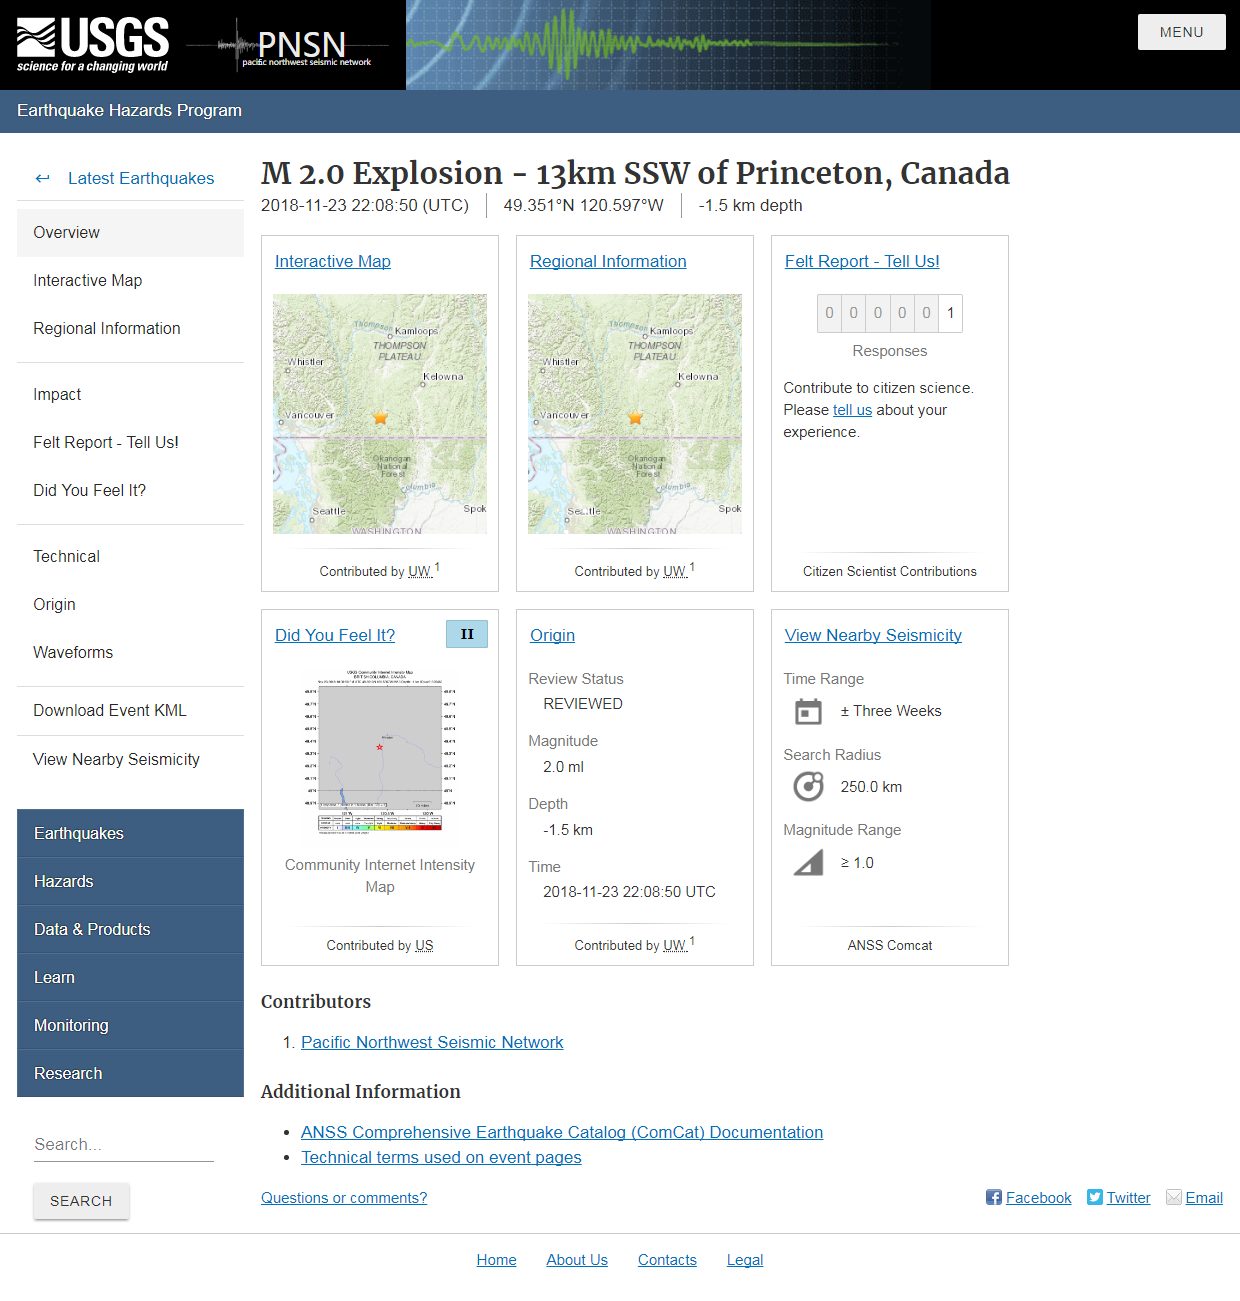Viewport: 1240px width, 1301px height.
Task: Open the Data & Products section
Action: point(92,929)
